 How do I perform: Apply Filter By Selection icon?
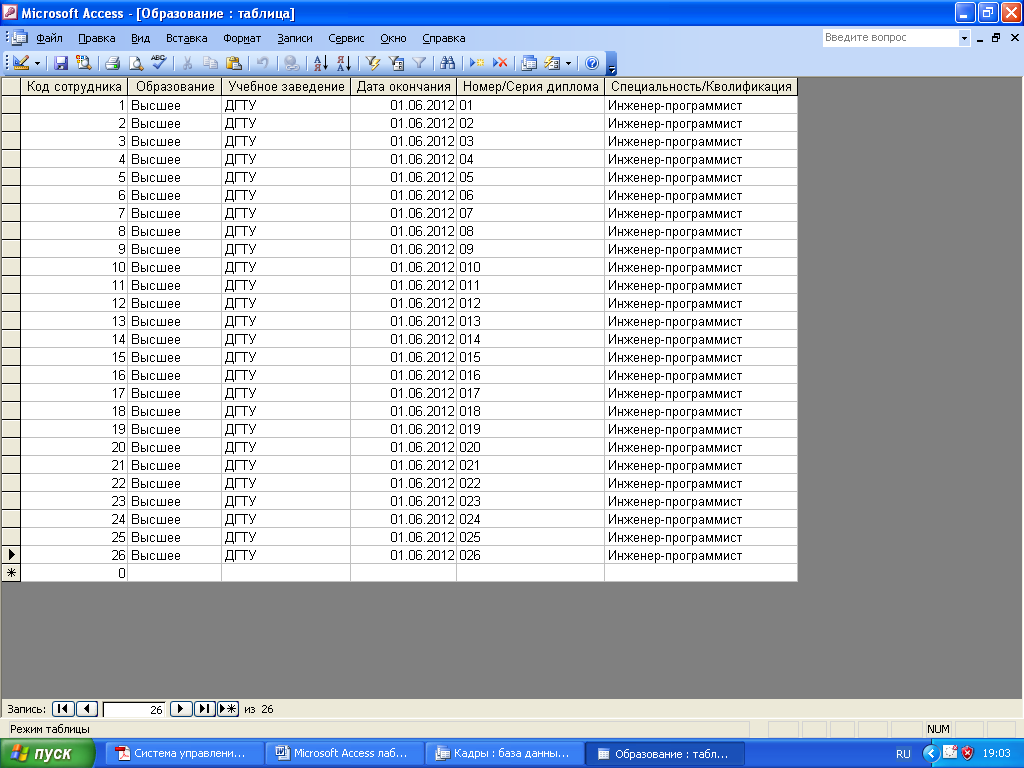tap(373, 63)
